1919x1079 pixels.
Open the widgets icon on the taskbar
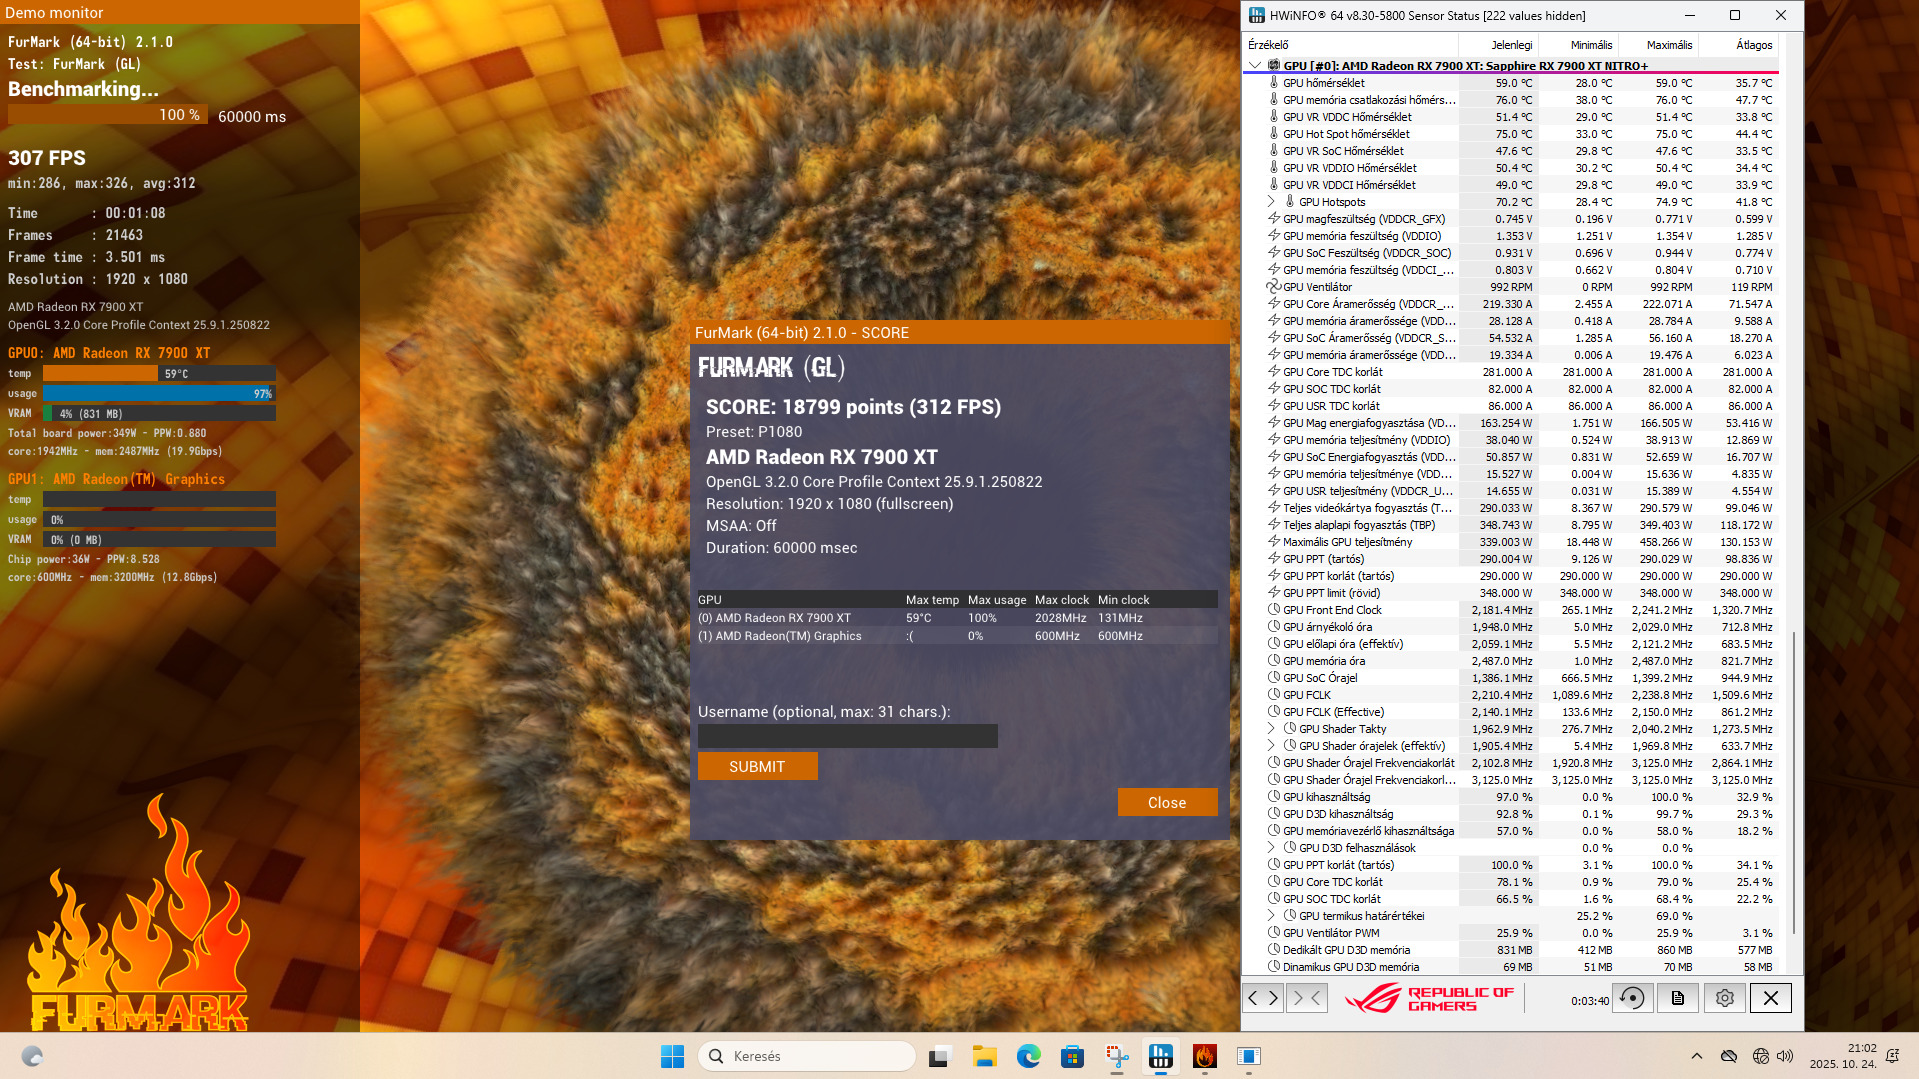32,1056
